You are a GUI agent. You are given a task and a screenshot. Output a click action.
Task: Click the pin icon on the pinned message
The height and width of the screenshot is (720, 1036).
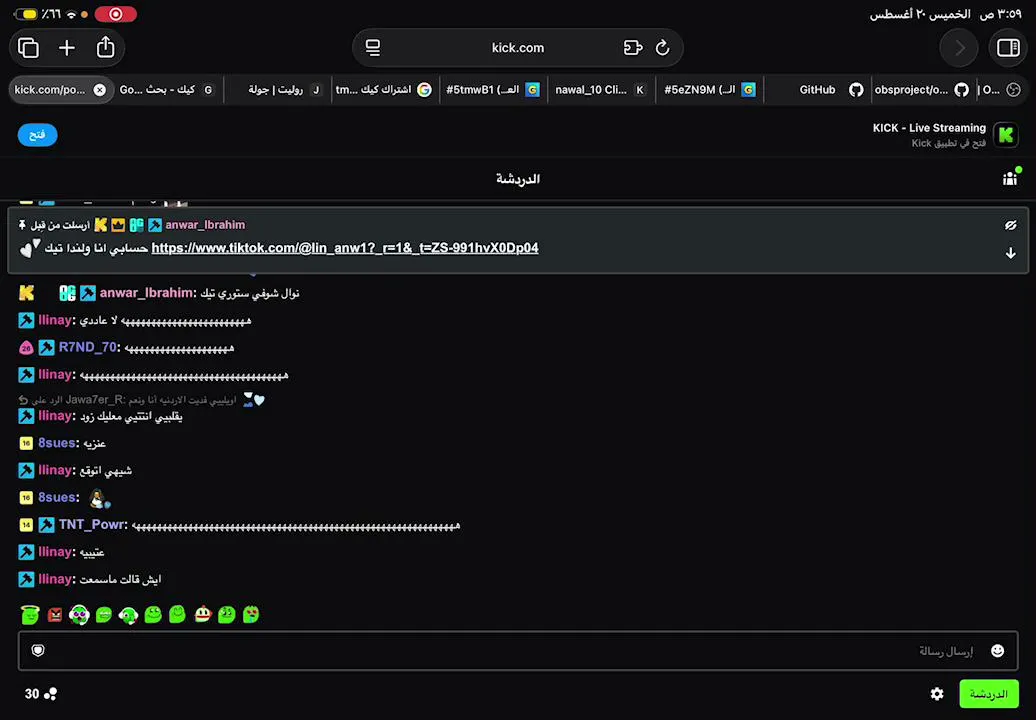(22, 225)
